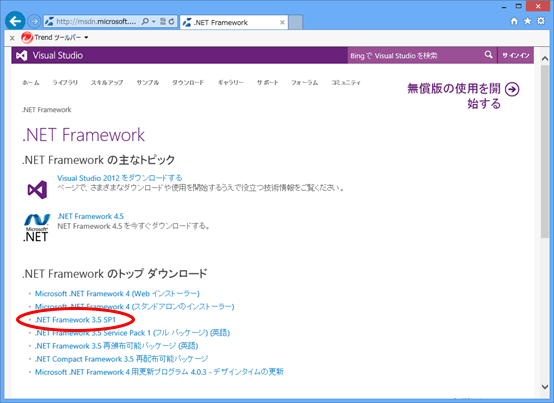Click the browser Forward arrow button

tap(34, 22)
